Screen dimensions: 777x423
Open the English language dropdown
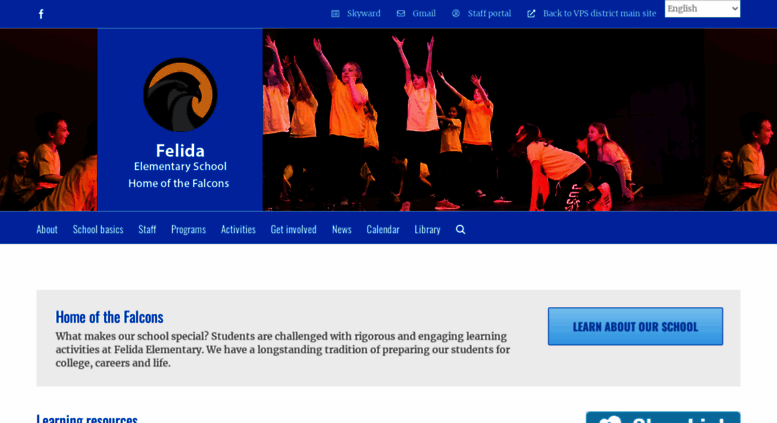click(702, 8)
